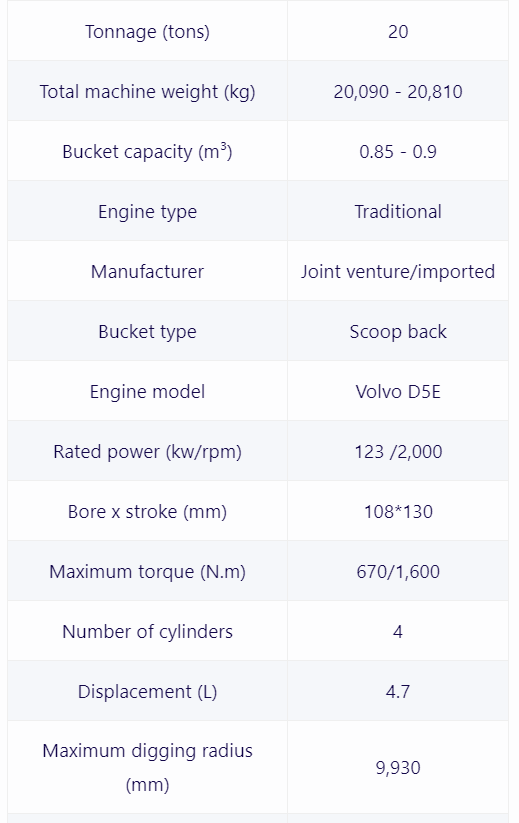Select the tonnage value 20
This screenshot has height=823, width=519.
(398, 31)
